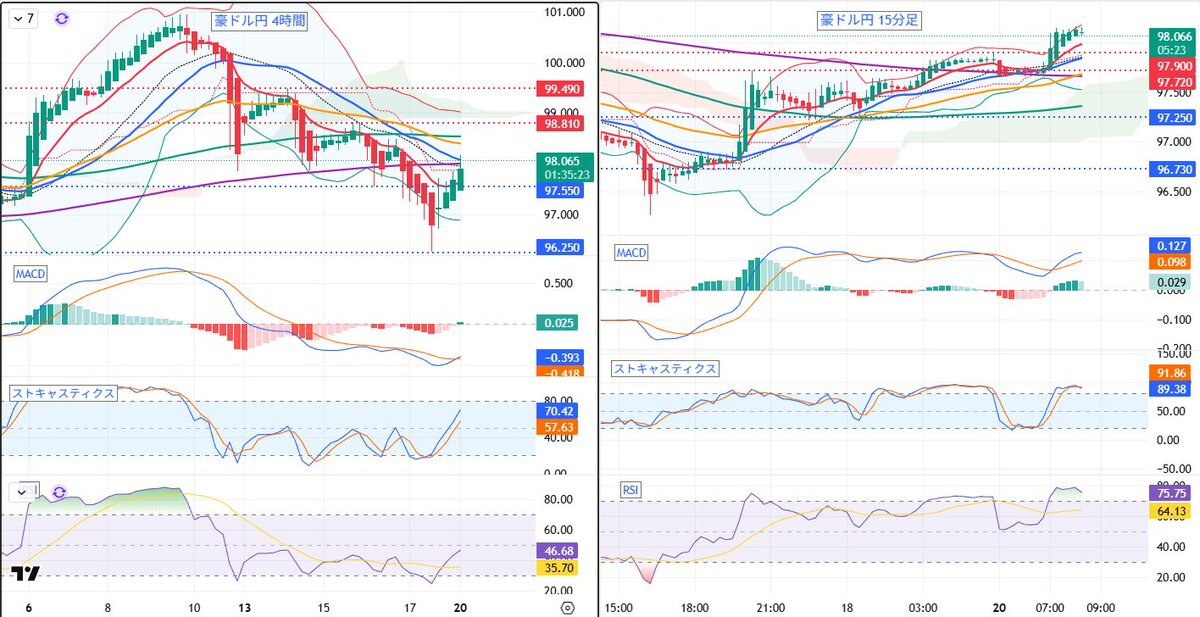Image resolution: width=1200 pixels, height=617 pixels.
Task: Click the 89.38 stochastic value label
Action: pos(1171,389)
